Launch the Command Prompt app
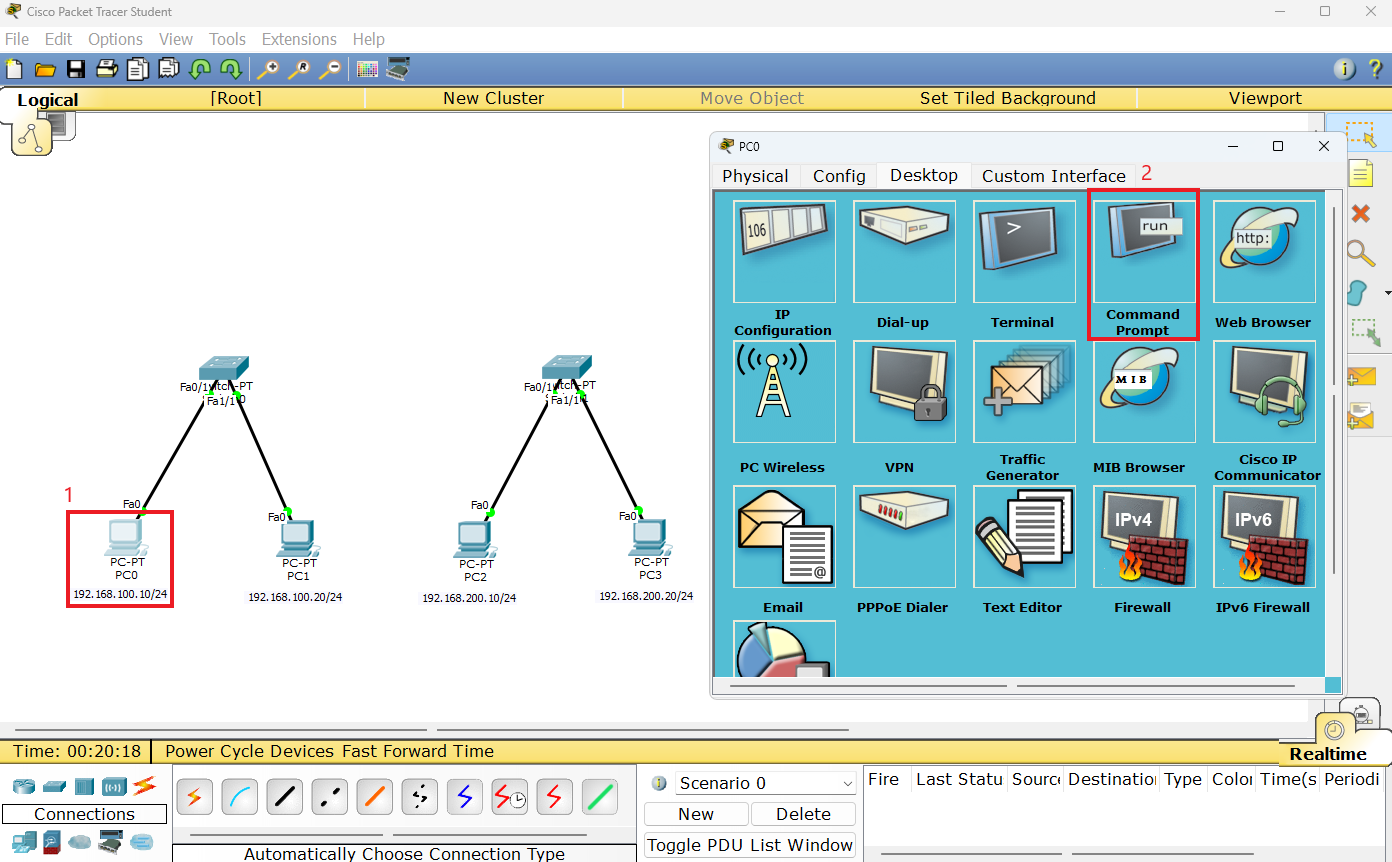 coord(1143,268)
